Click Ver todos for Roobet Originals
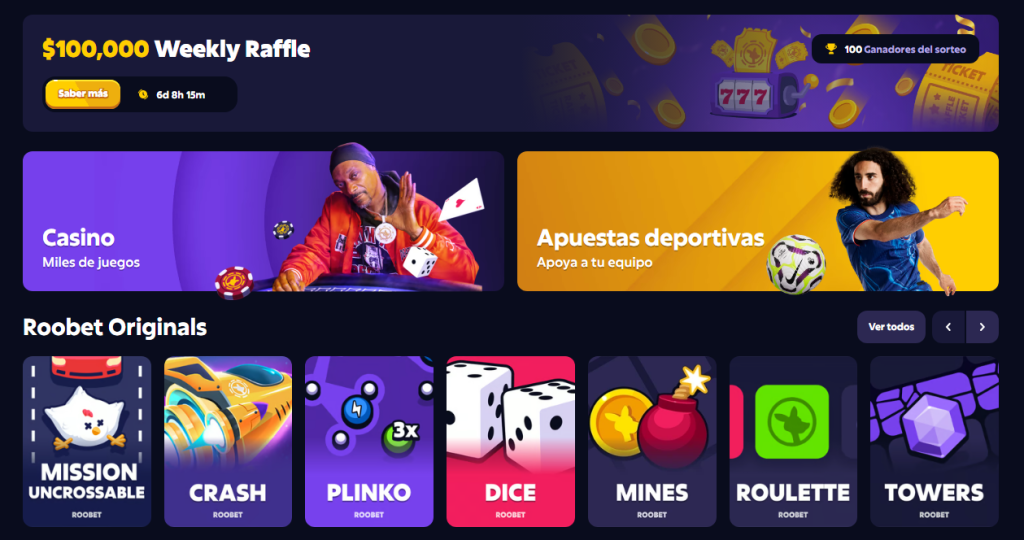 [x=891, y=326]
